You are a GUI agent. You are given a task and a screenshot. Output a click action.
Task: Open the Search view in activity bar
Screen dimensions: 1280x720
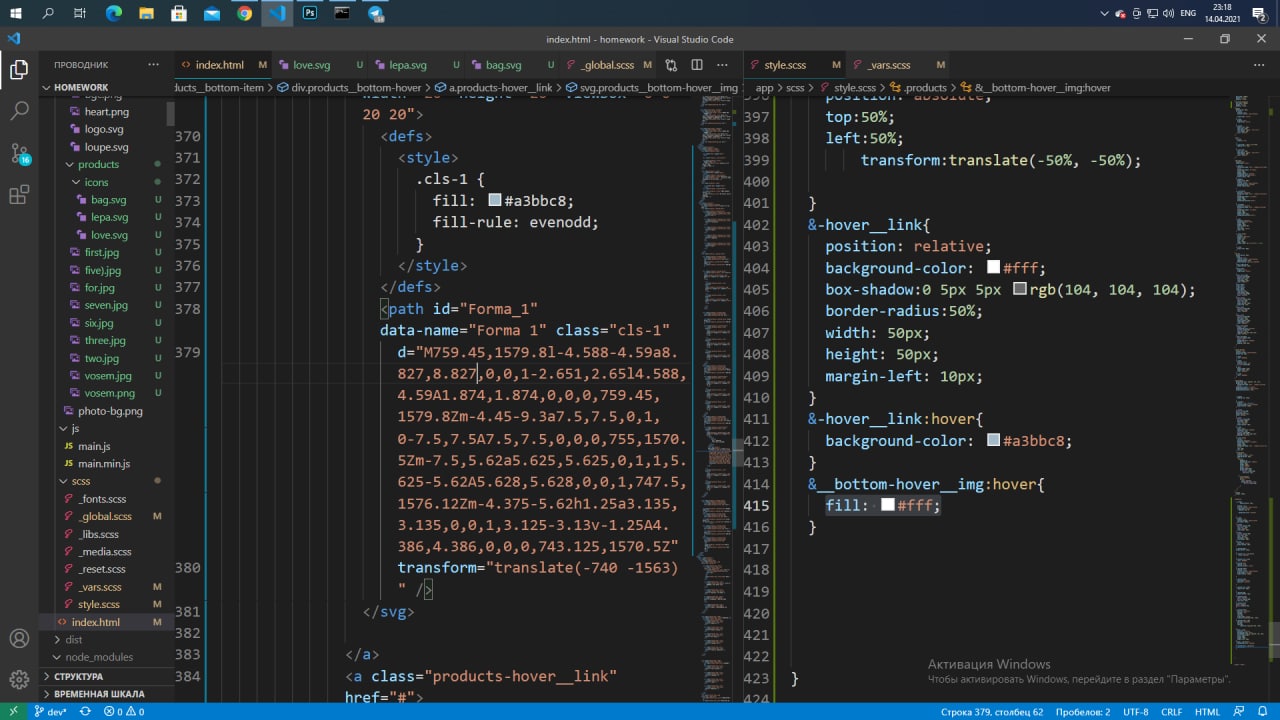click(x=19, y=111)
